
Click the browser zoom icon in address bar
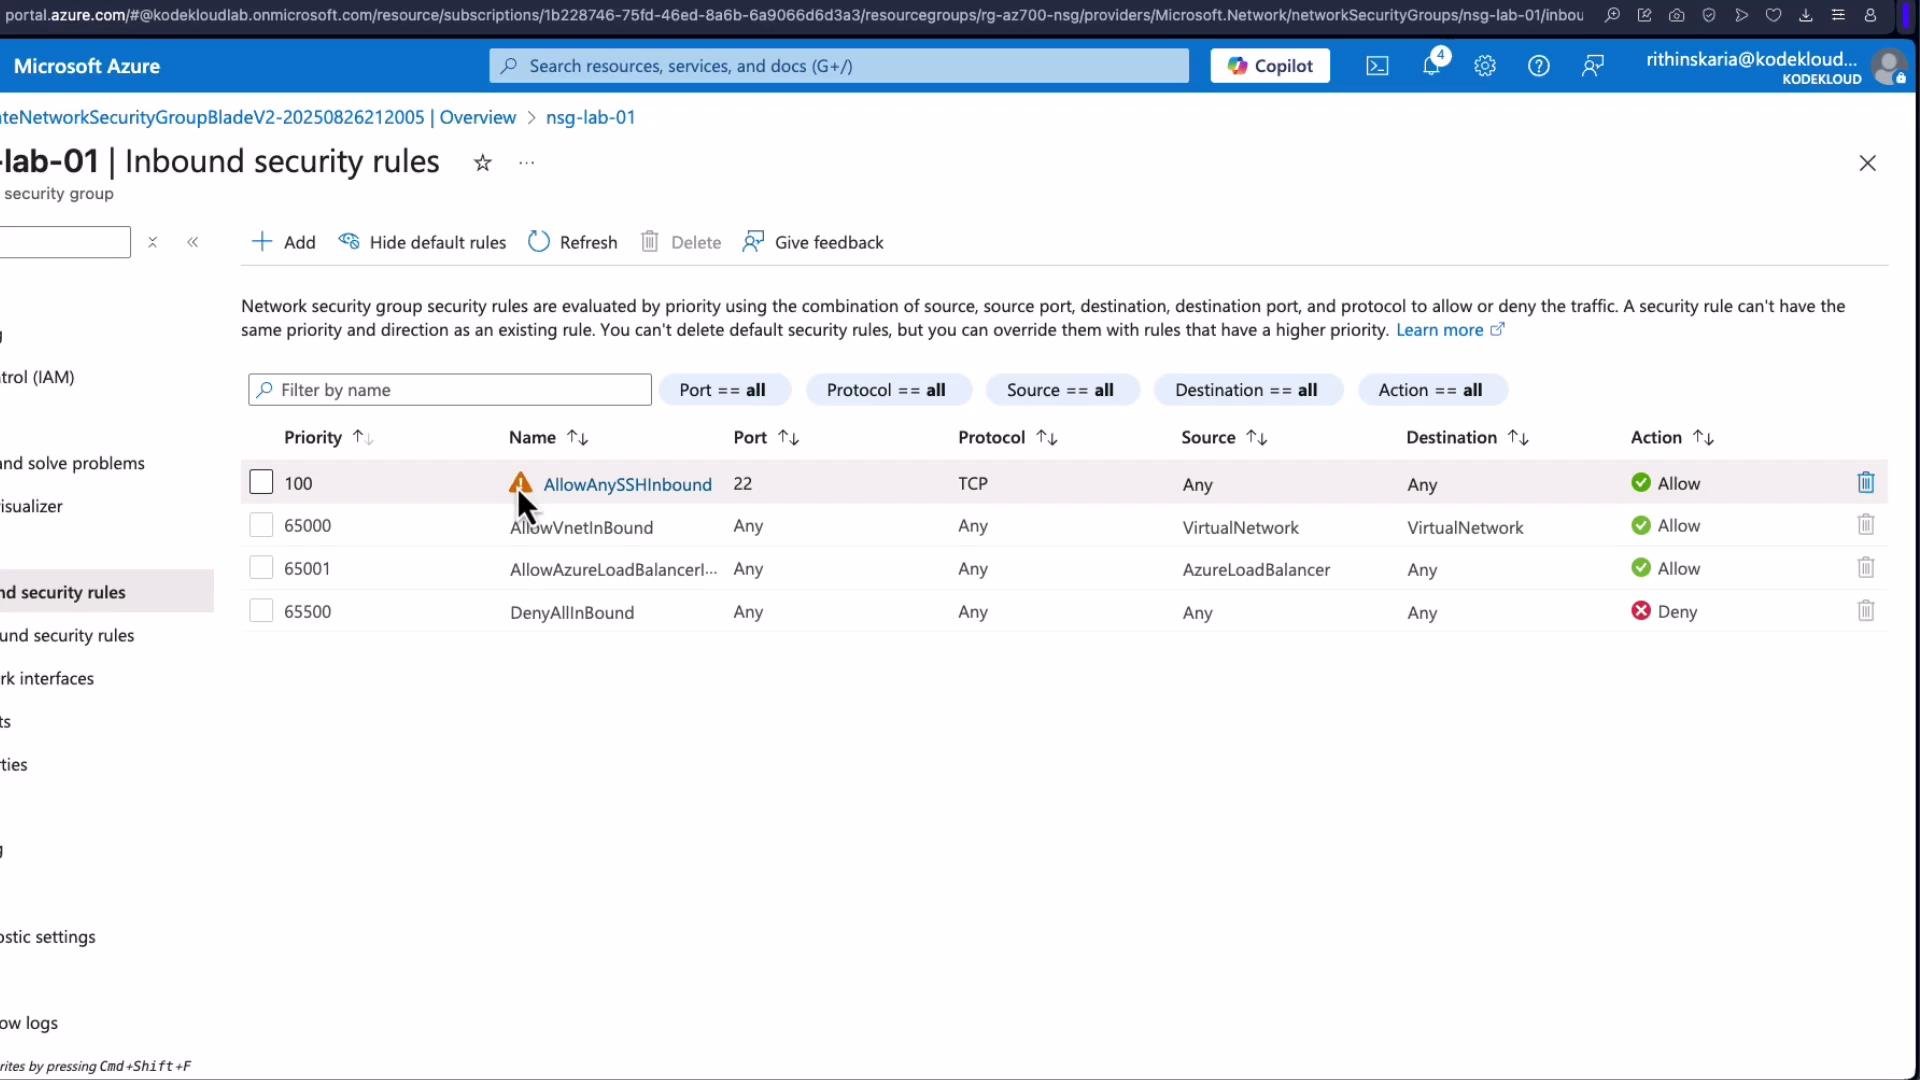pos(1612,15)
